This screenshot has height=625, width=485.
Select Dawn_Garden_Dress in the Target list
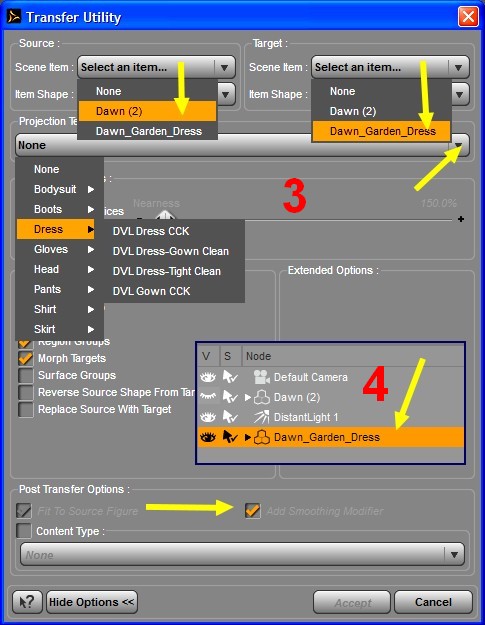(382, 131)
